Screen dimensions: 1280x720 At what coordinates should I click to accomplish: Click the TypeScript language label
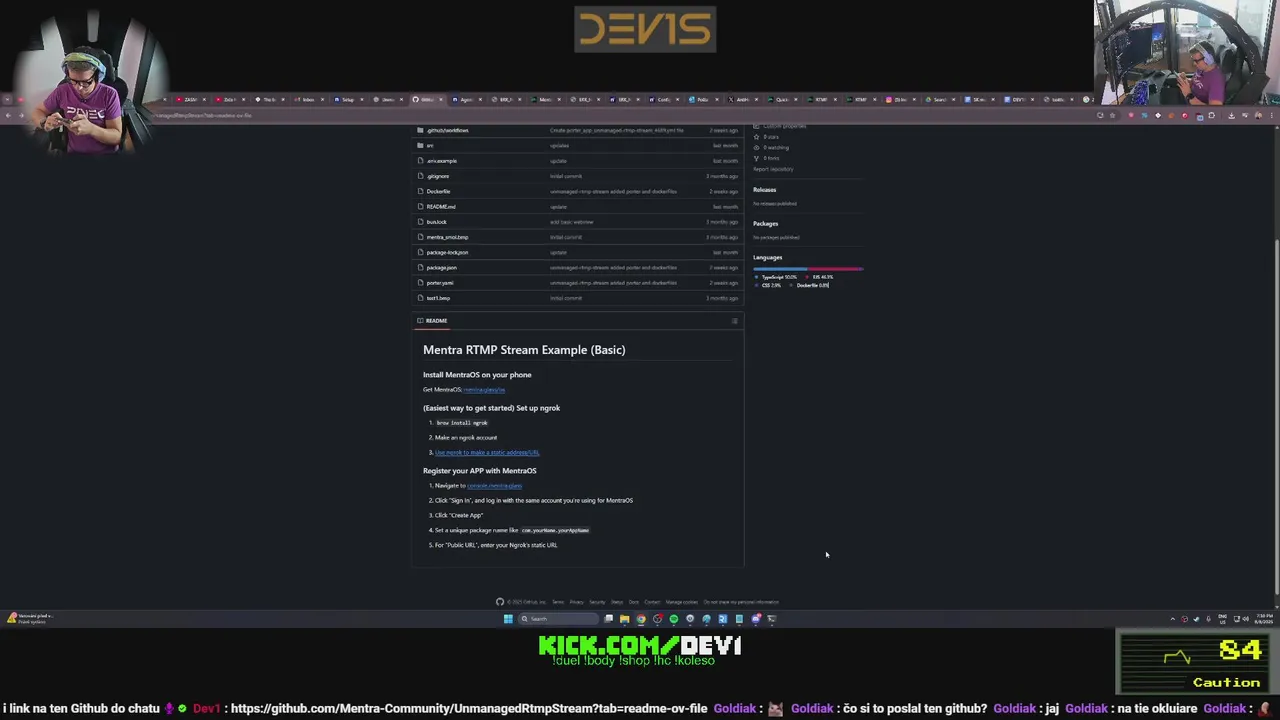779,277
